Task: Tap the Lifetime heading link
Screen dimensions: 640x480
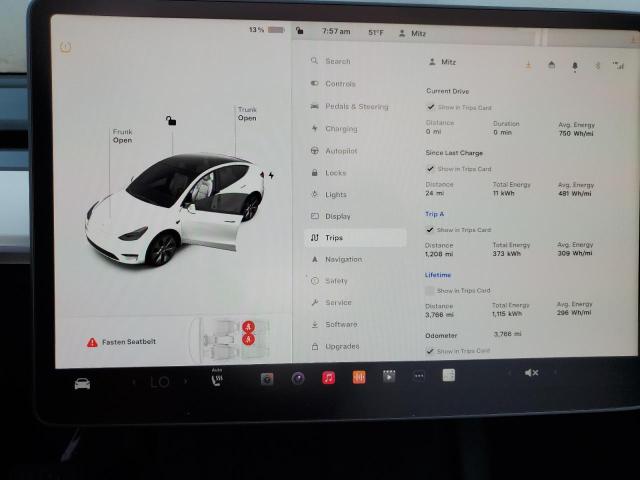Action: [438, 275]
